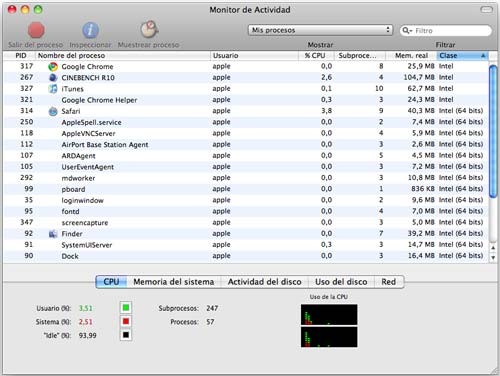Switch to Memoria del sistema tab
This screenshot has width=500, height=376.
pyautogui.click(x=174, y=282)
